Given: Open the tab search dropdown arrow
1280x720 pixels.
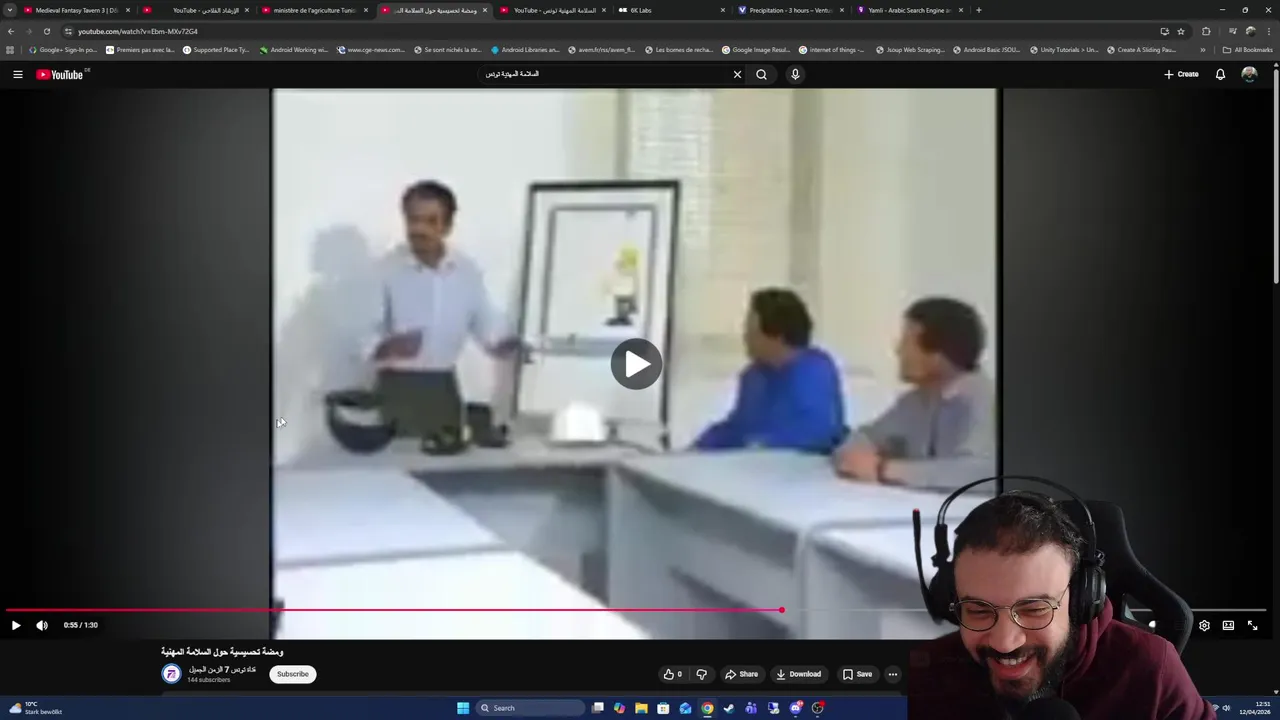Looking at the screenshot, I should (x=9, y=10).
